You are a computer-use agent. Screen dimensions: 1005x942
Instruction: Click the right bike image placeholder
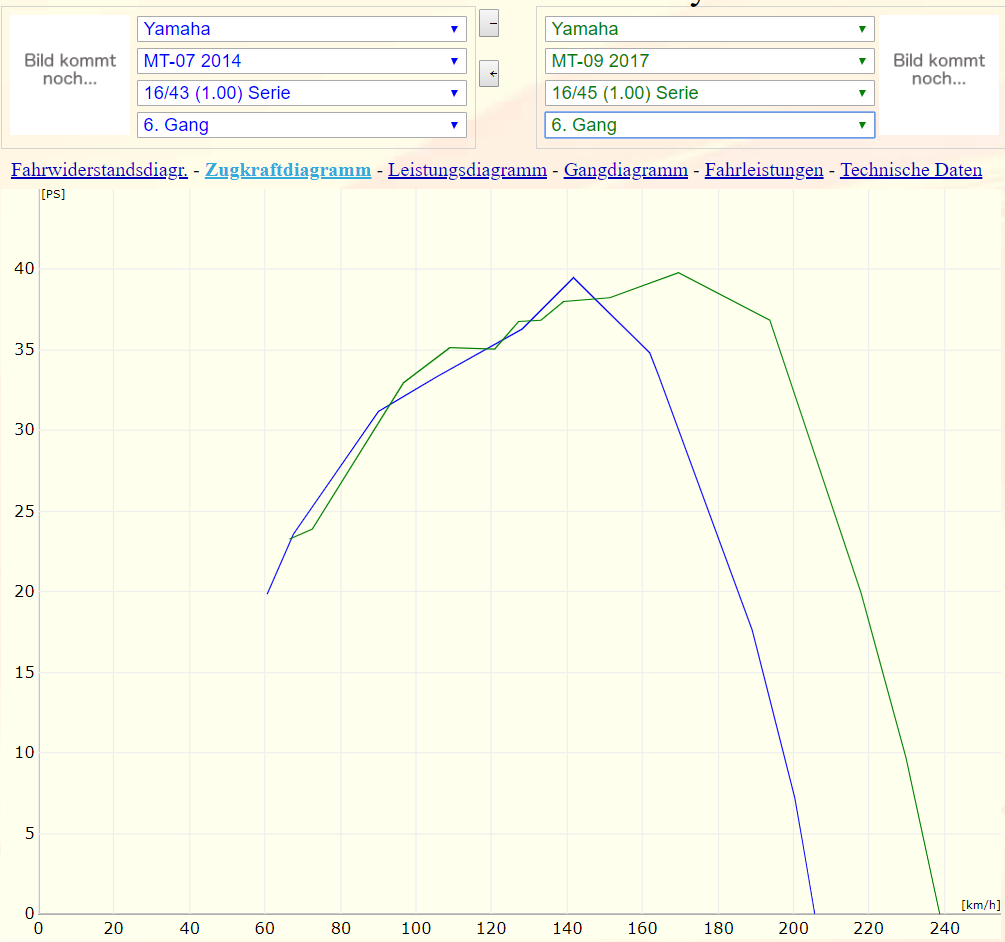[x=939, y=70]
